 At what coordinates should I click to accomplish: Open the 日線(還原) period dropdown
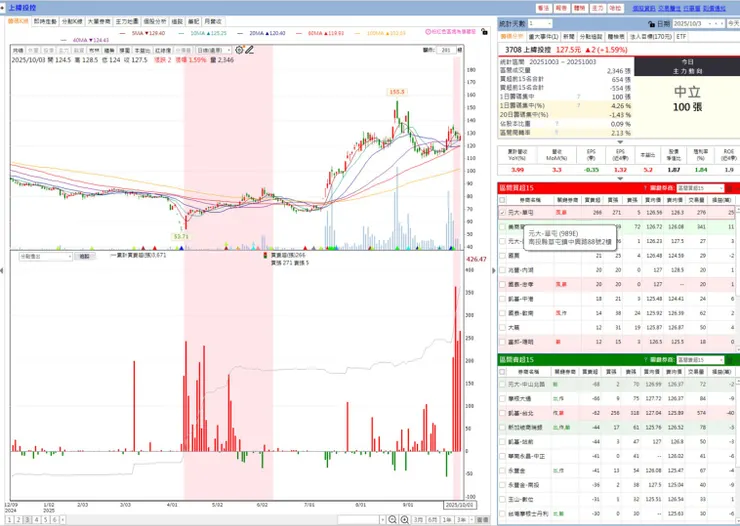[214, 50]
